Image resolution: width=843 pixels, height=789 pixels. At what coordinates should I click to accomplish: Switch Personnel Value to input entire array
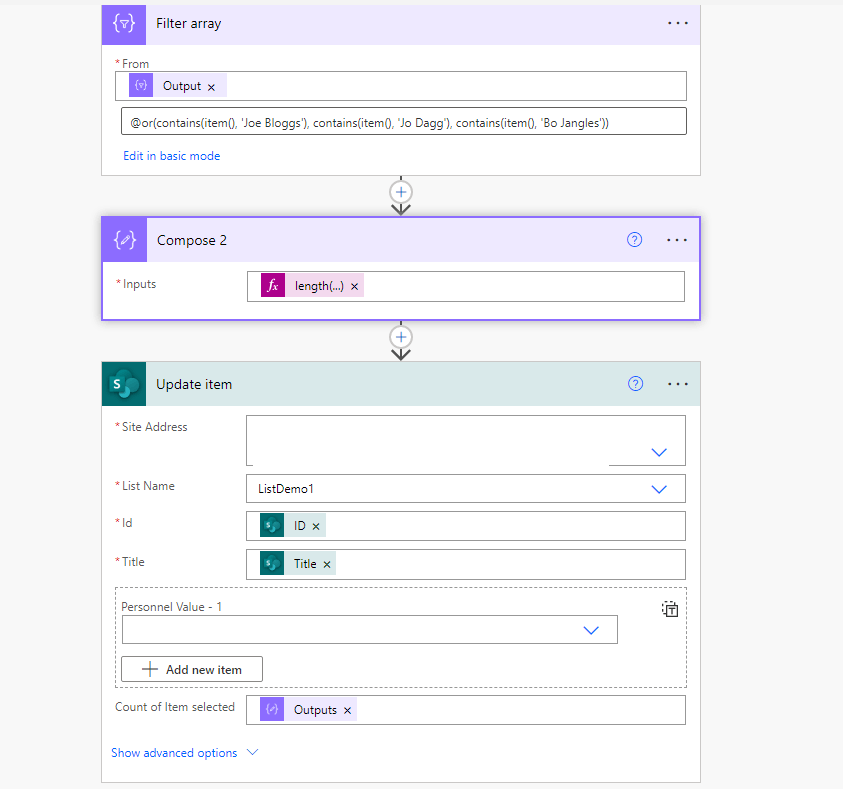[x=670, y=609]
